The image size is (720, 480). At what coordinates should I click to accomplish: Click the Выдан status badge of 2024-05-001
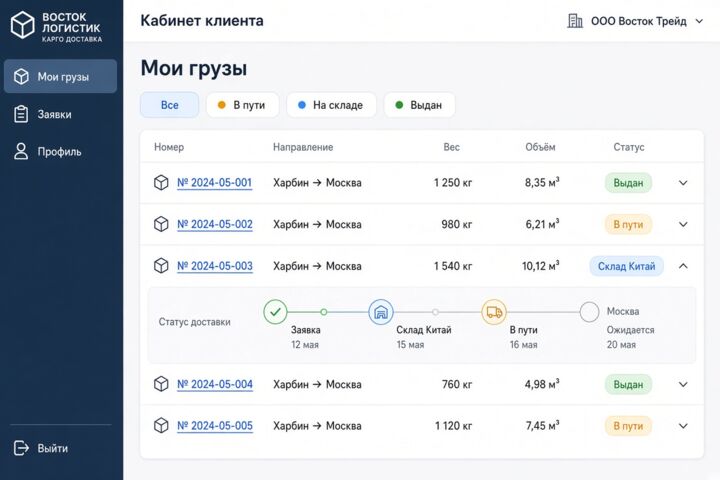coord(628,183)
